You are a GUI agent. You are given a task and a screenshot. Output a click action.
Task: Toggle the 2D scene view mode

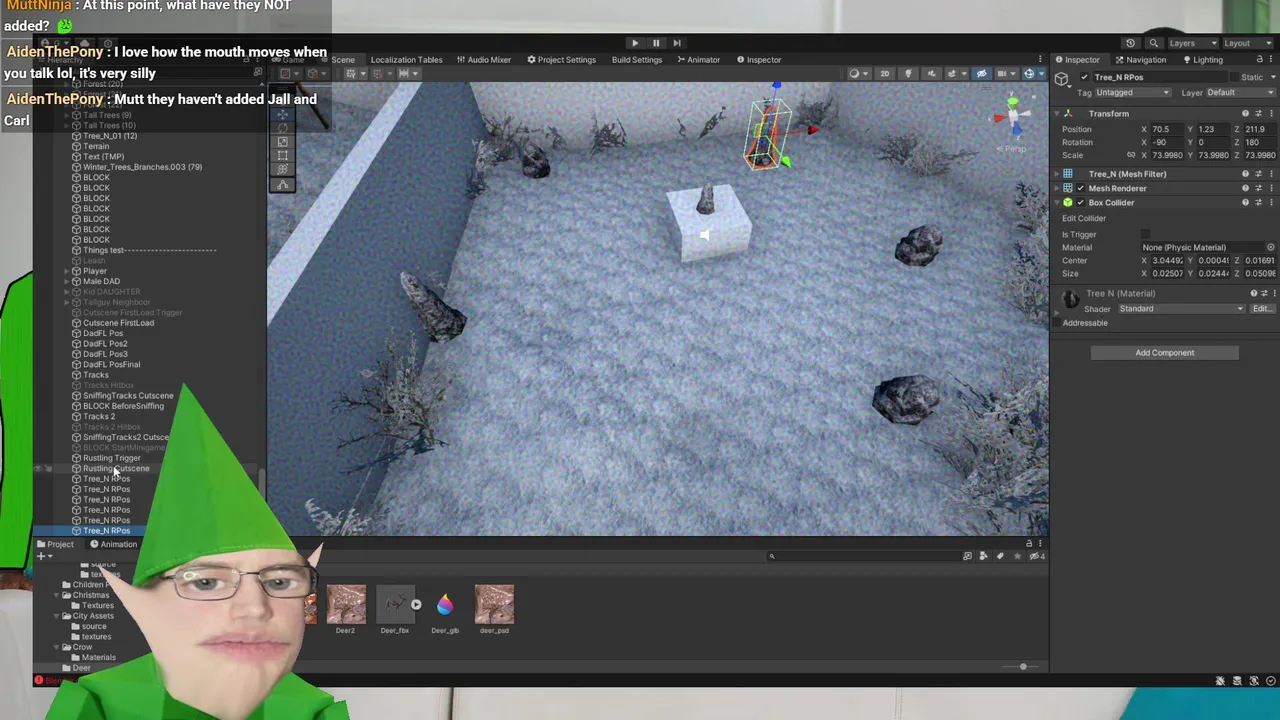(x=884, y=73)
